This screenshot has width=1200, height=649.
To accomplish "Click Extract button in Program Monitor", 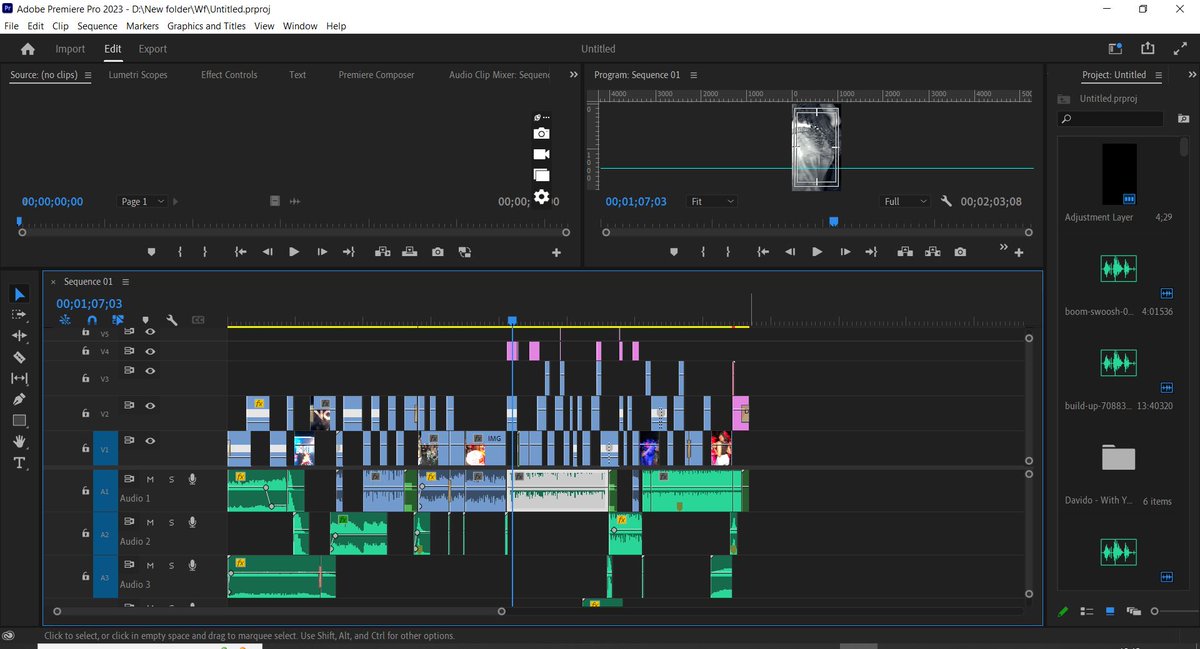I will 932,252.
